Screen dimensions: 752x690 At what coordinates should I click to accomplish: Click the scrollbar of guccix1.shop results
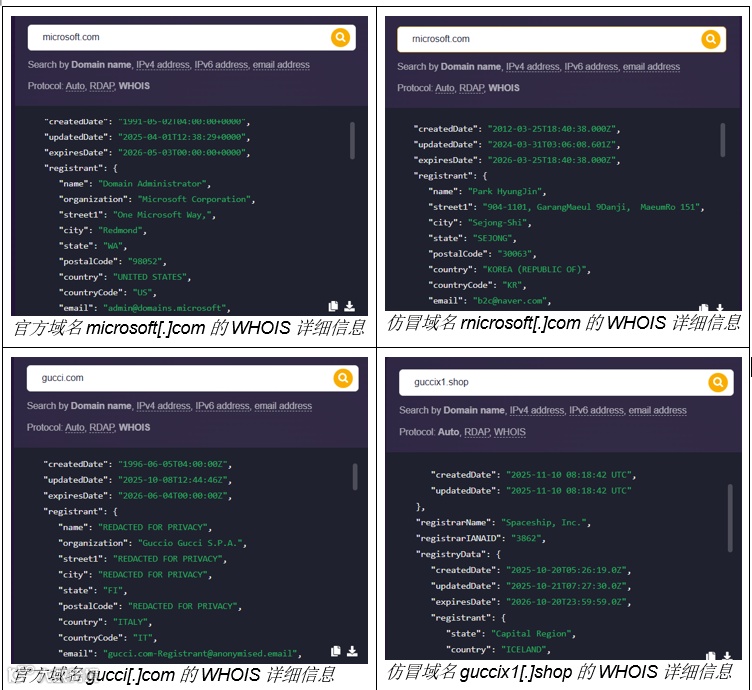(730, 518)
